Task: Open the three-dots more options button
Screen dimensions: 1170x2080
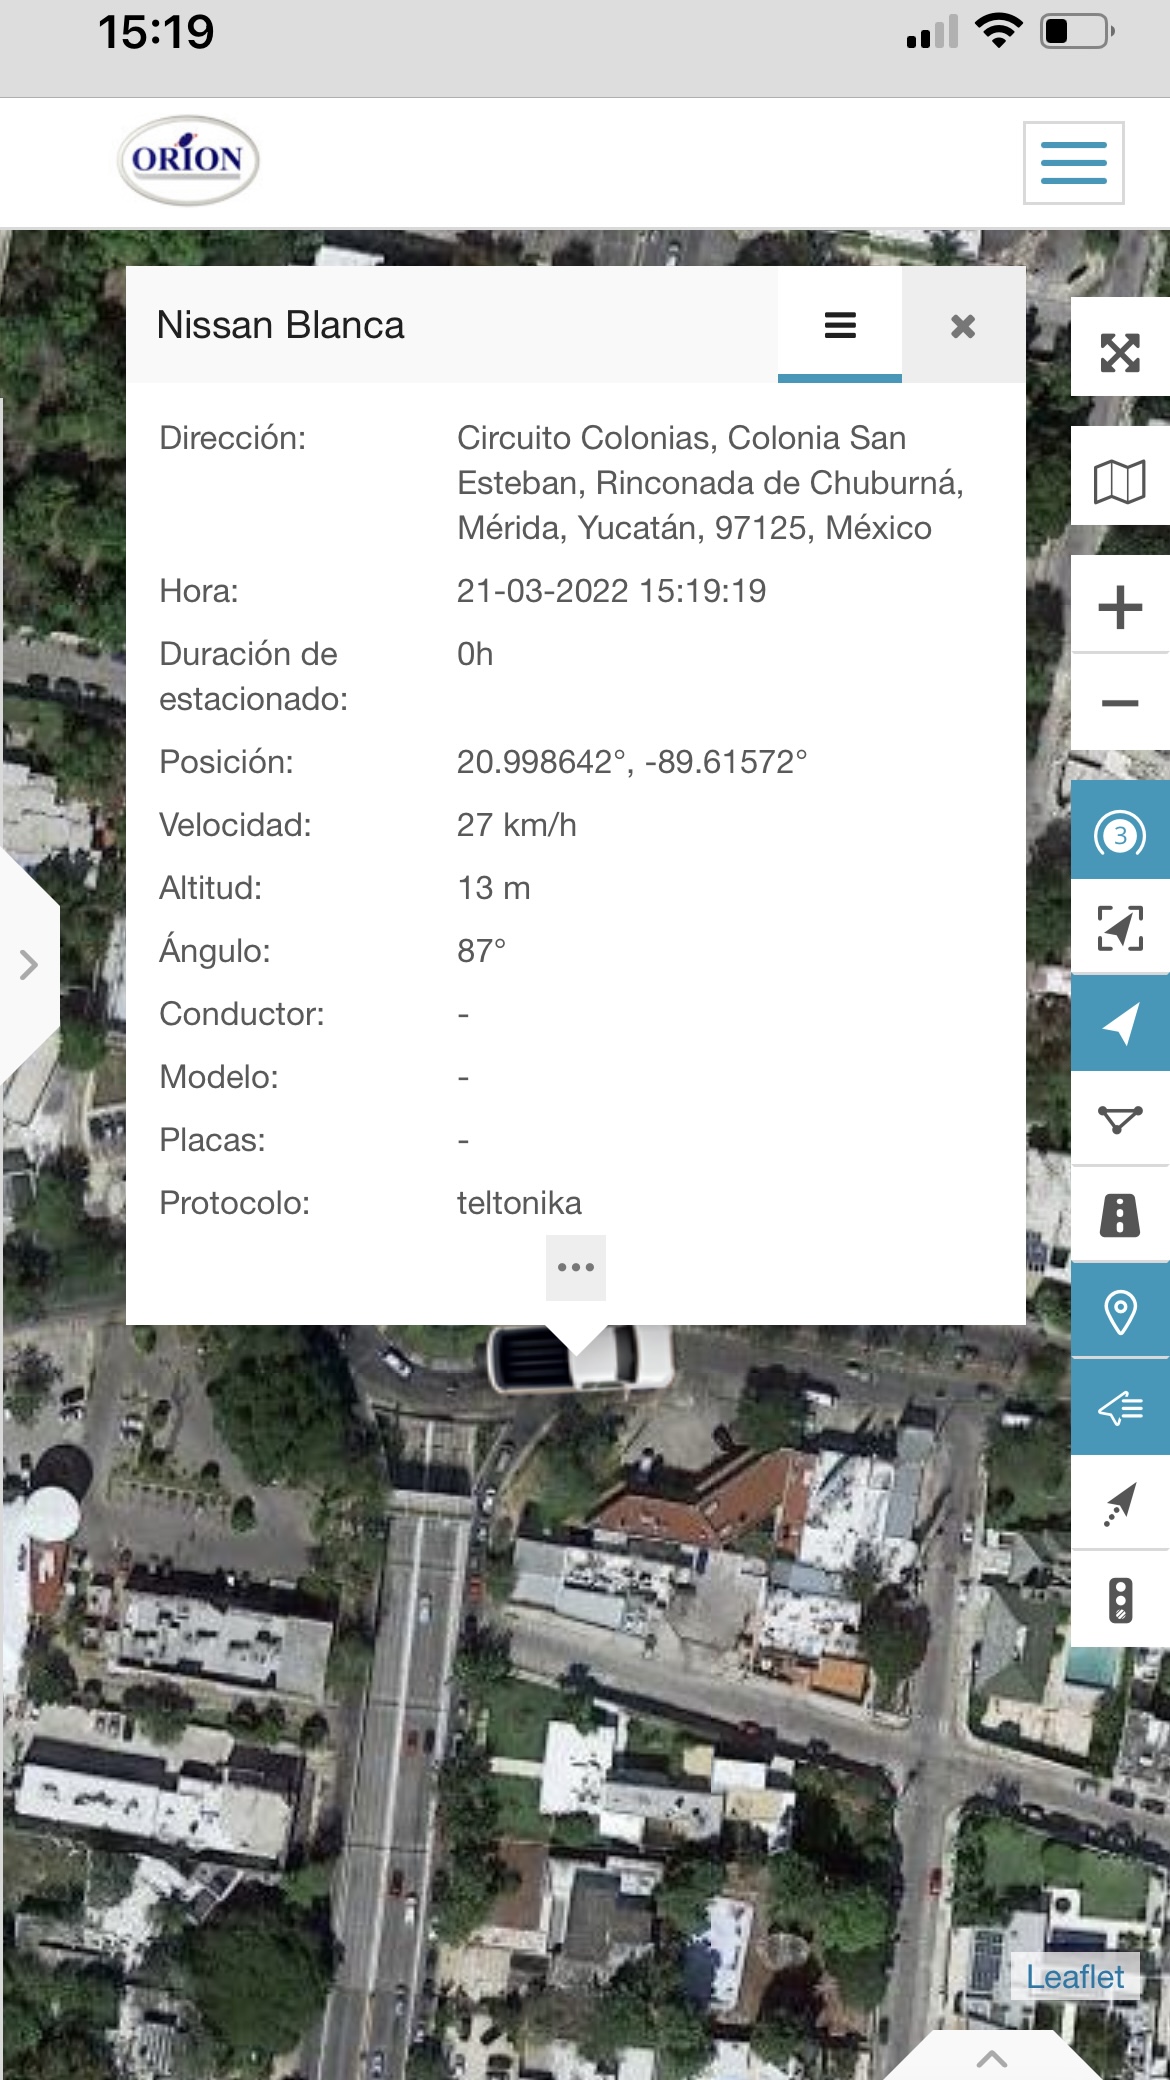Action: [576, 1267]
